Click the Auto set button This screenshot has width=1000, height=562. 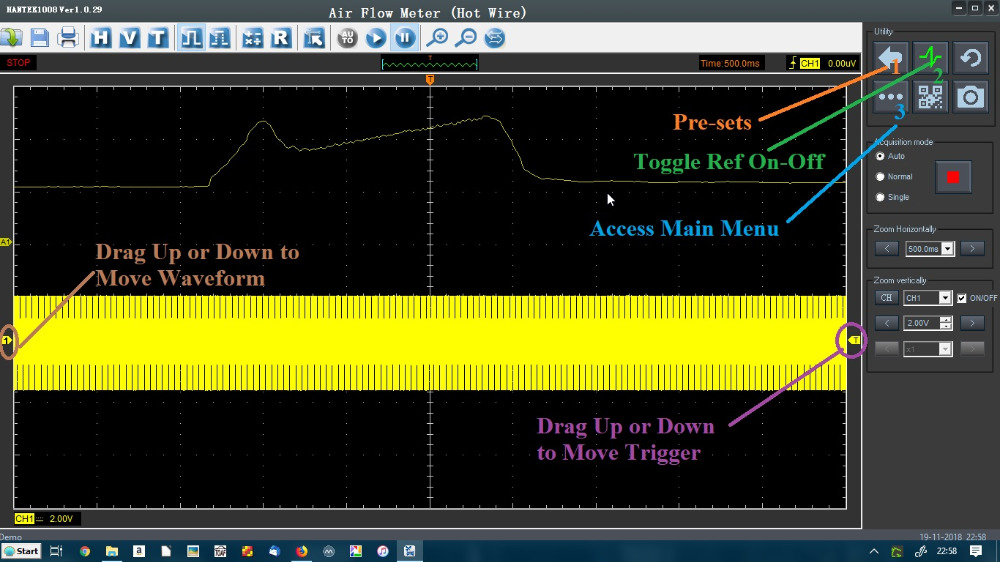click(x=347, y=38)
